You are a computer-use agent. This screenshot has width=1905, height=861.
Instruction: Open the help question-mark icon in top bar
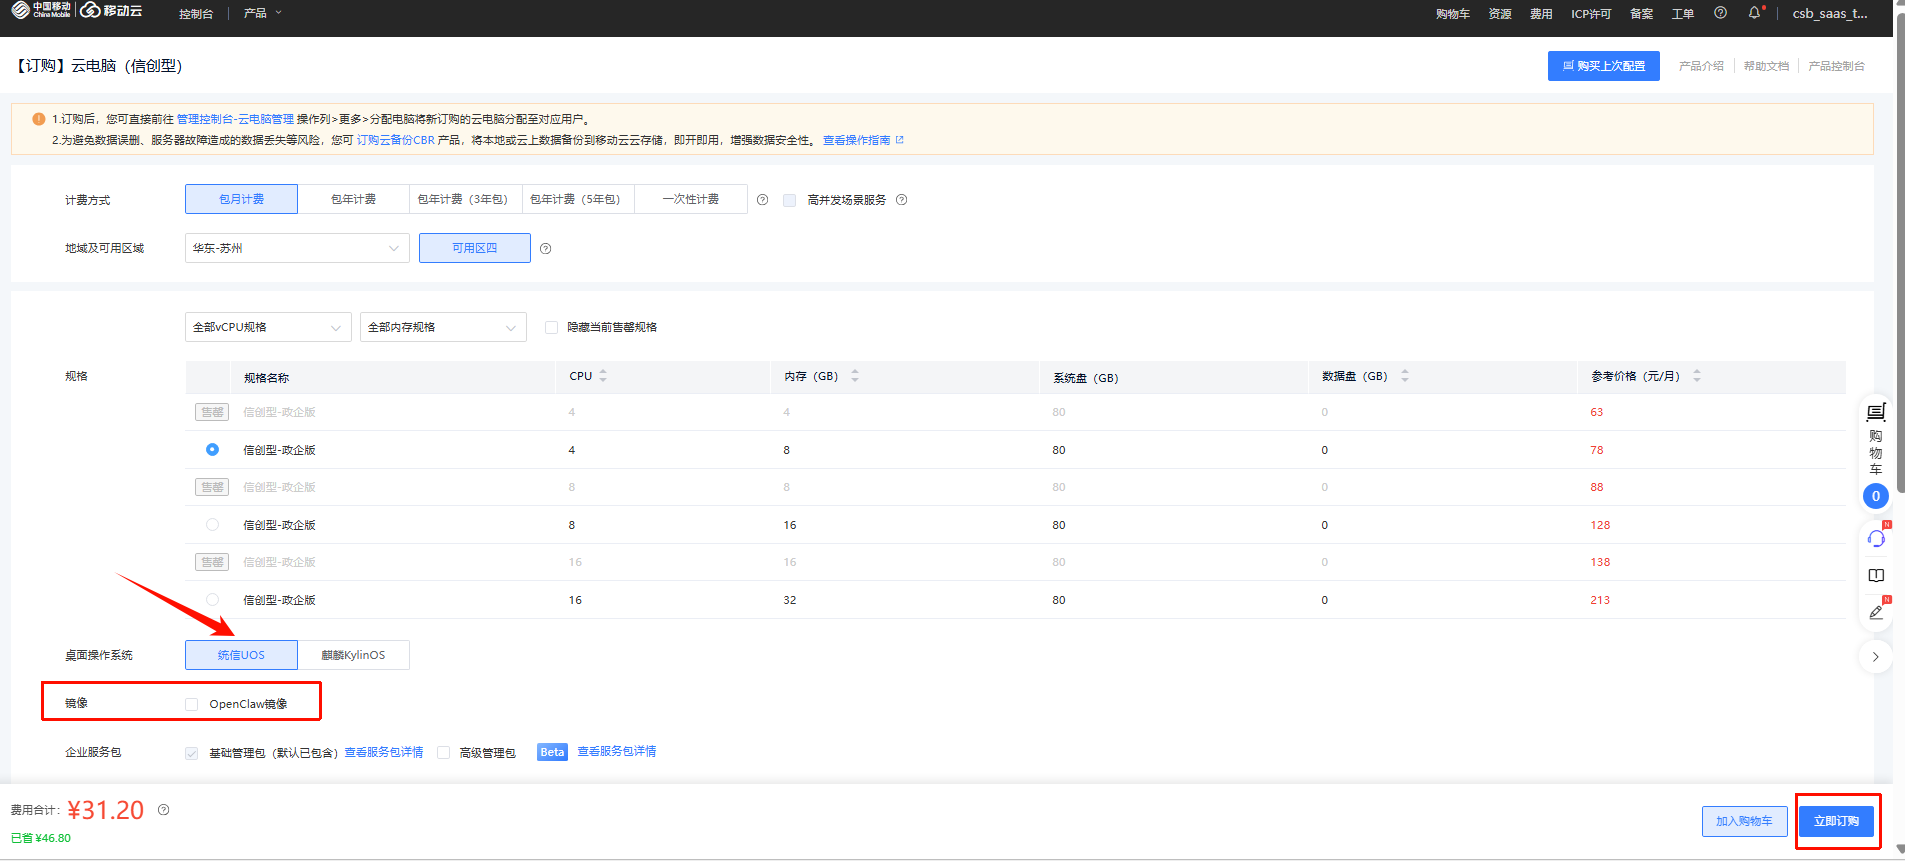(1720, 13)
